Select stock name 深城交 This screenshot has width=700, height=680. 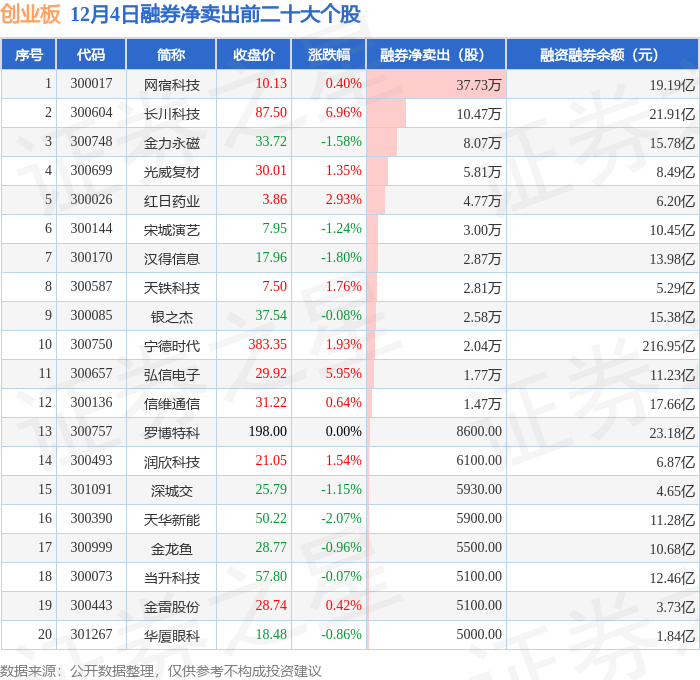[171, 491]
